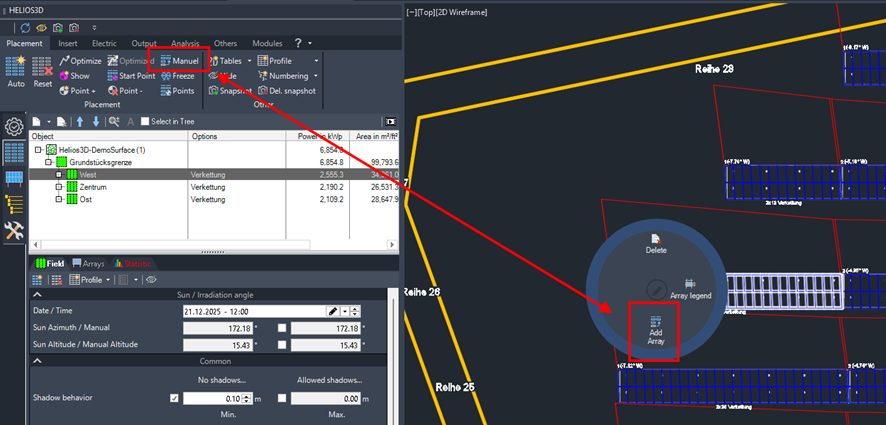
Task: Open the Field tab
Action: click(49, 263)
